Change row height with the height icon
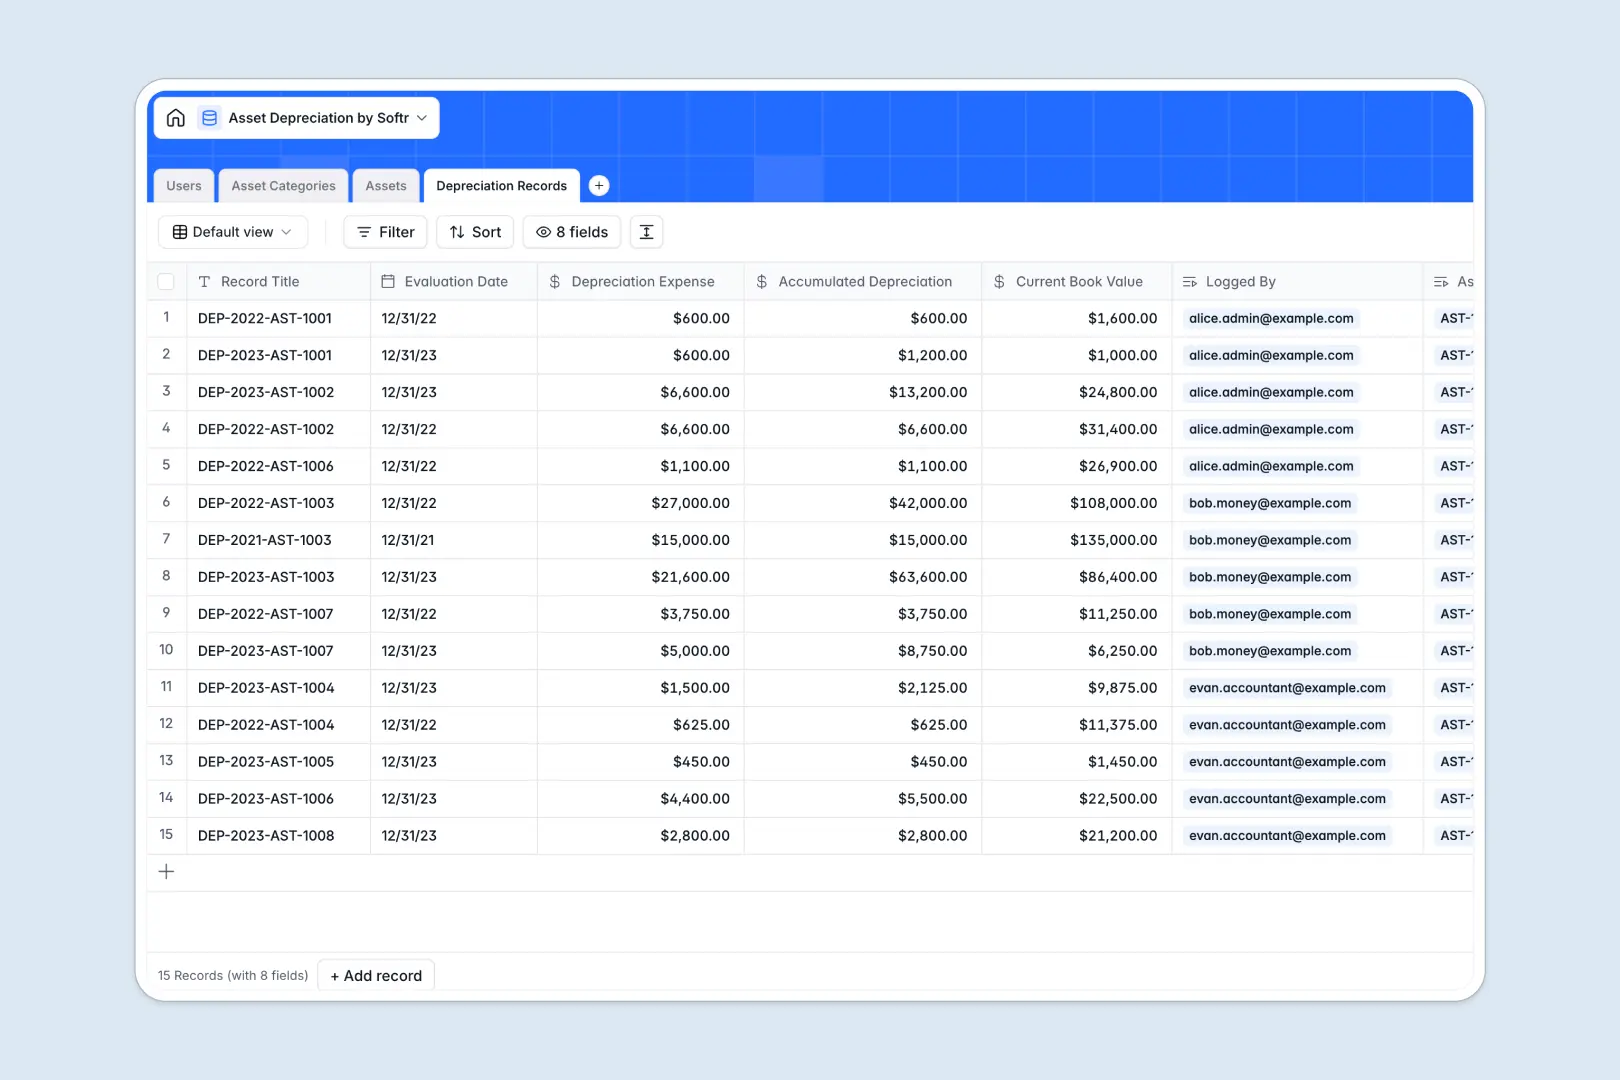This screenshot has height=1080, width=1620. coord(647,232)
